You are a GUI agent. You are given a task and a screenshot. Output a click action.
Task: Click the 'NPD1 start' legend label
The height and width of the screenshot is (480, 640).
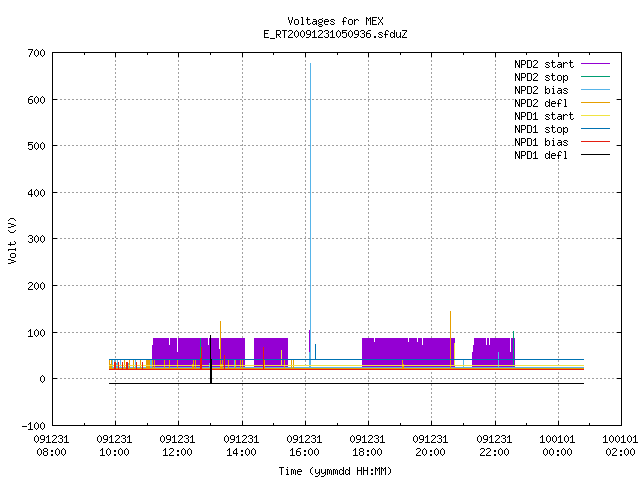click(544, 116)
